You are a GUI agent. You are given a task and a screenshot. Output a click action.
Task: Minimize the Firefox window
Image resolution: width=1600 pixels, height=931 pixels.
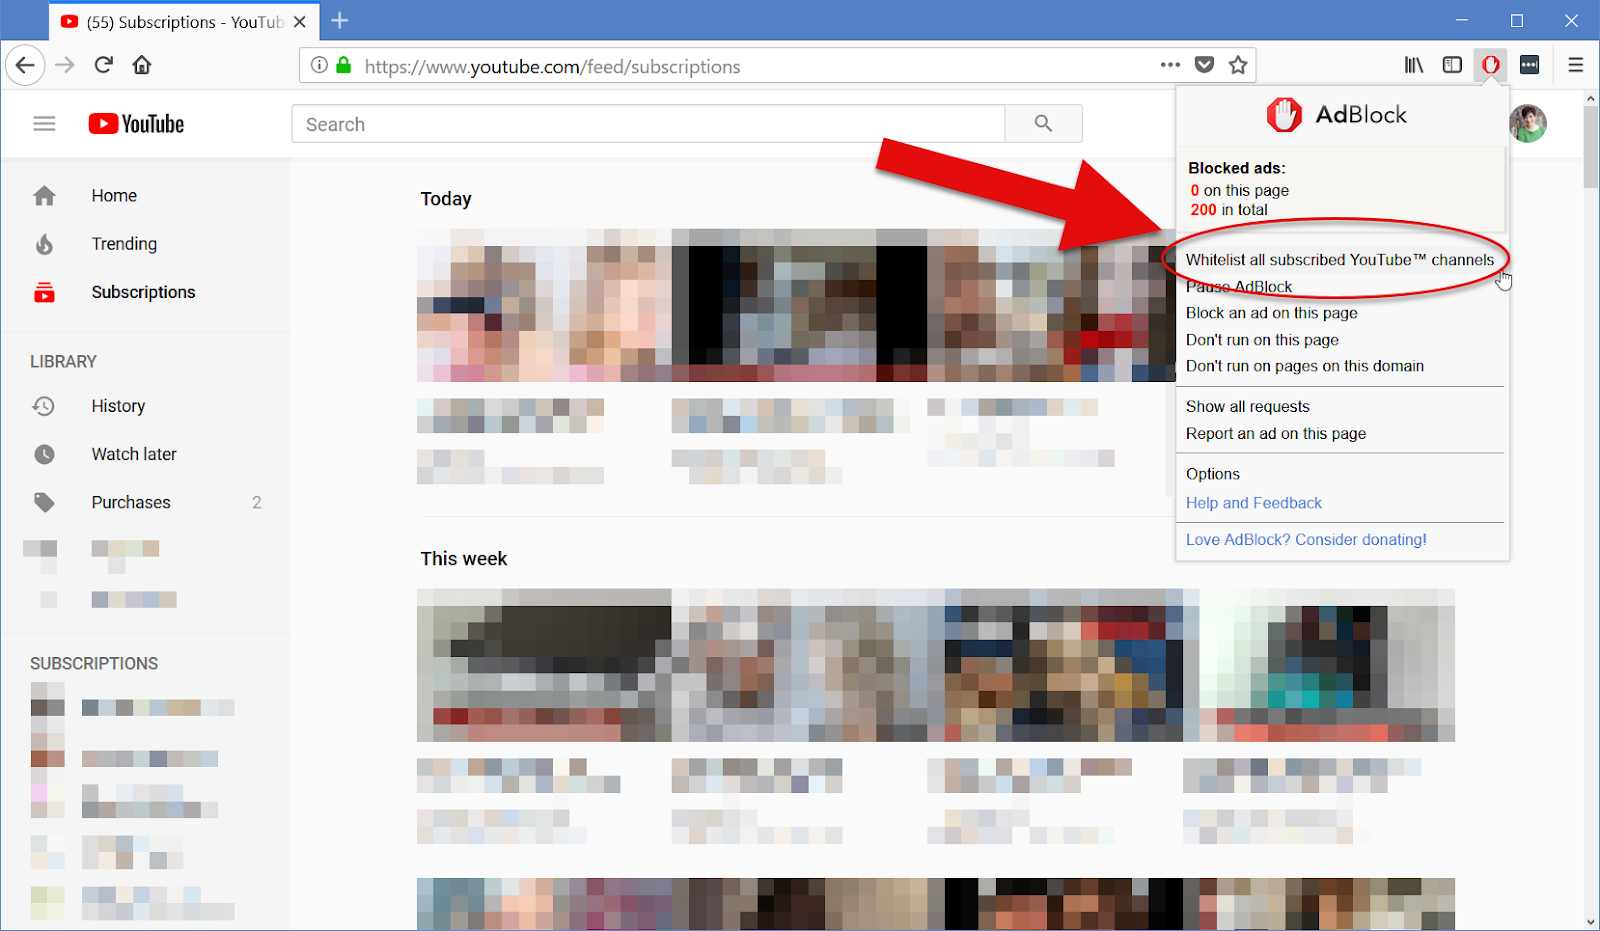(1462, 20)
